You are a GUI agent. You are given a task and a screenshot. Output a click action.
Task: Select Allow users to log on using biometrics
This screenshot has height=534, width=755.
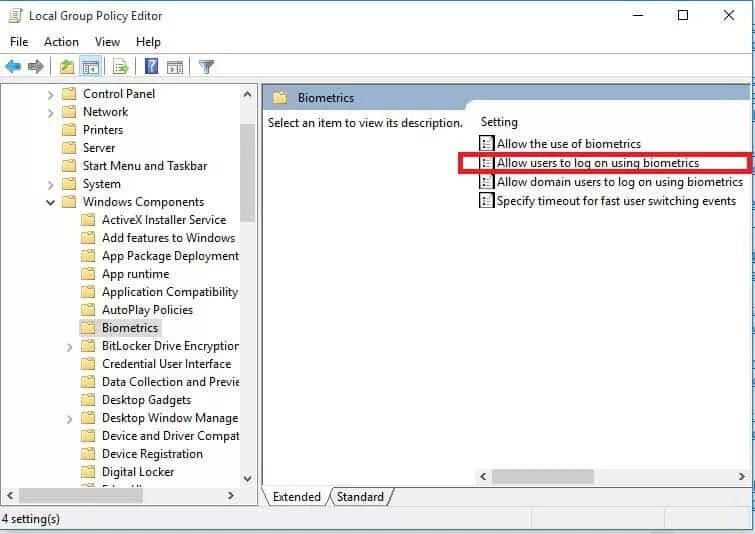click(x=598, y=163)
